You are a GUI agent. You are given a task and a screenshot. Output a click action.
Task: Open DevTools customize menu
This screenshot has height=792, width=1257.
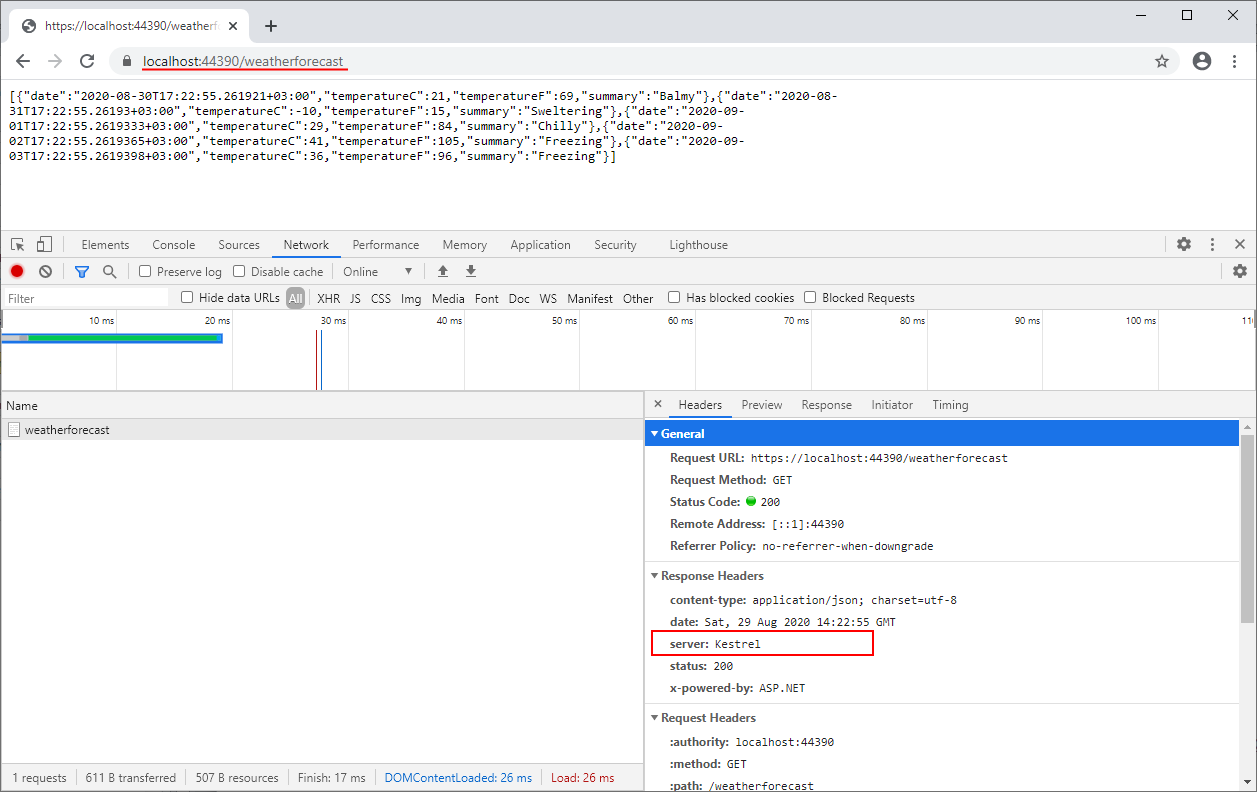(x=1212, y=244)
